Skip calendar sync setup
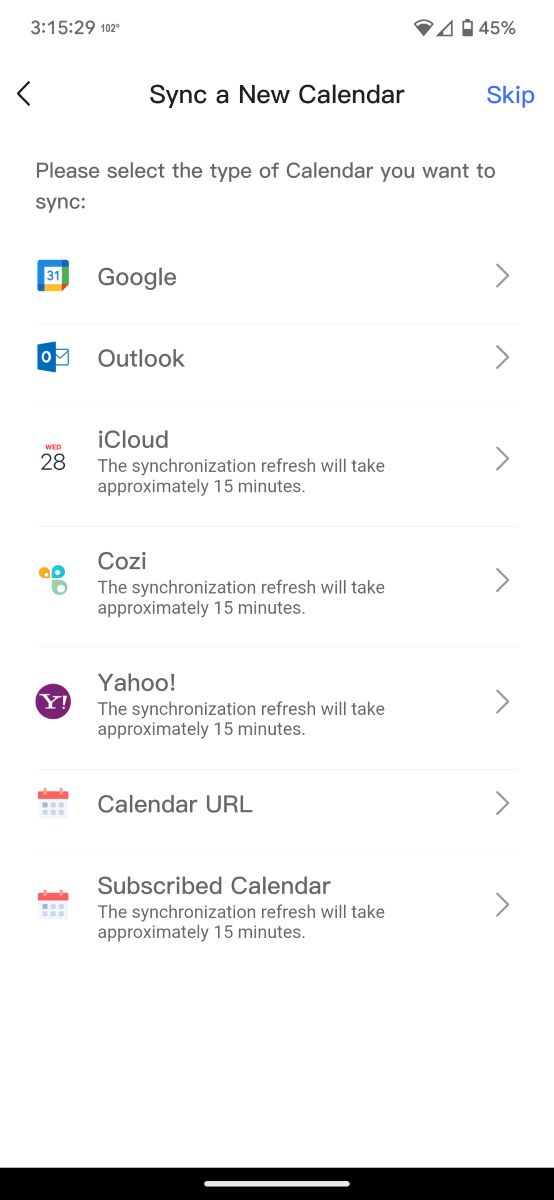554x1200 pixels. click(510, 95)
